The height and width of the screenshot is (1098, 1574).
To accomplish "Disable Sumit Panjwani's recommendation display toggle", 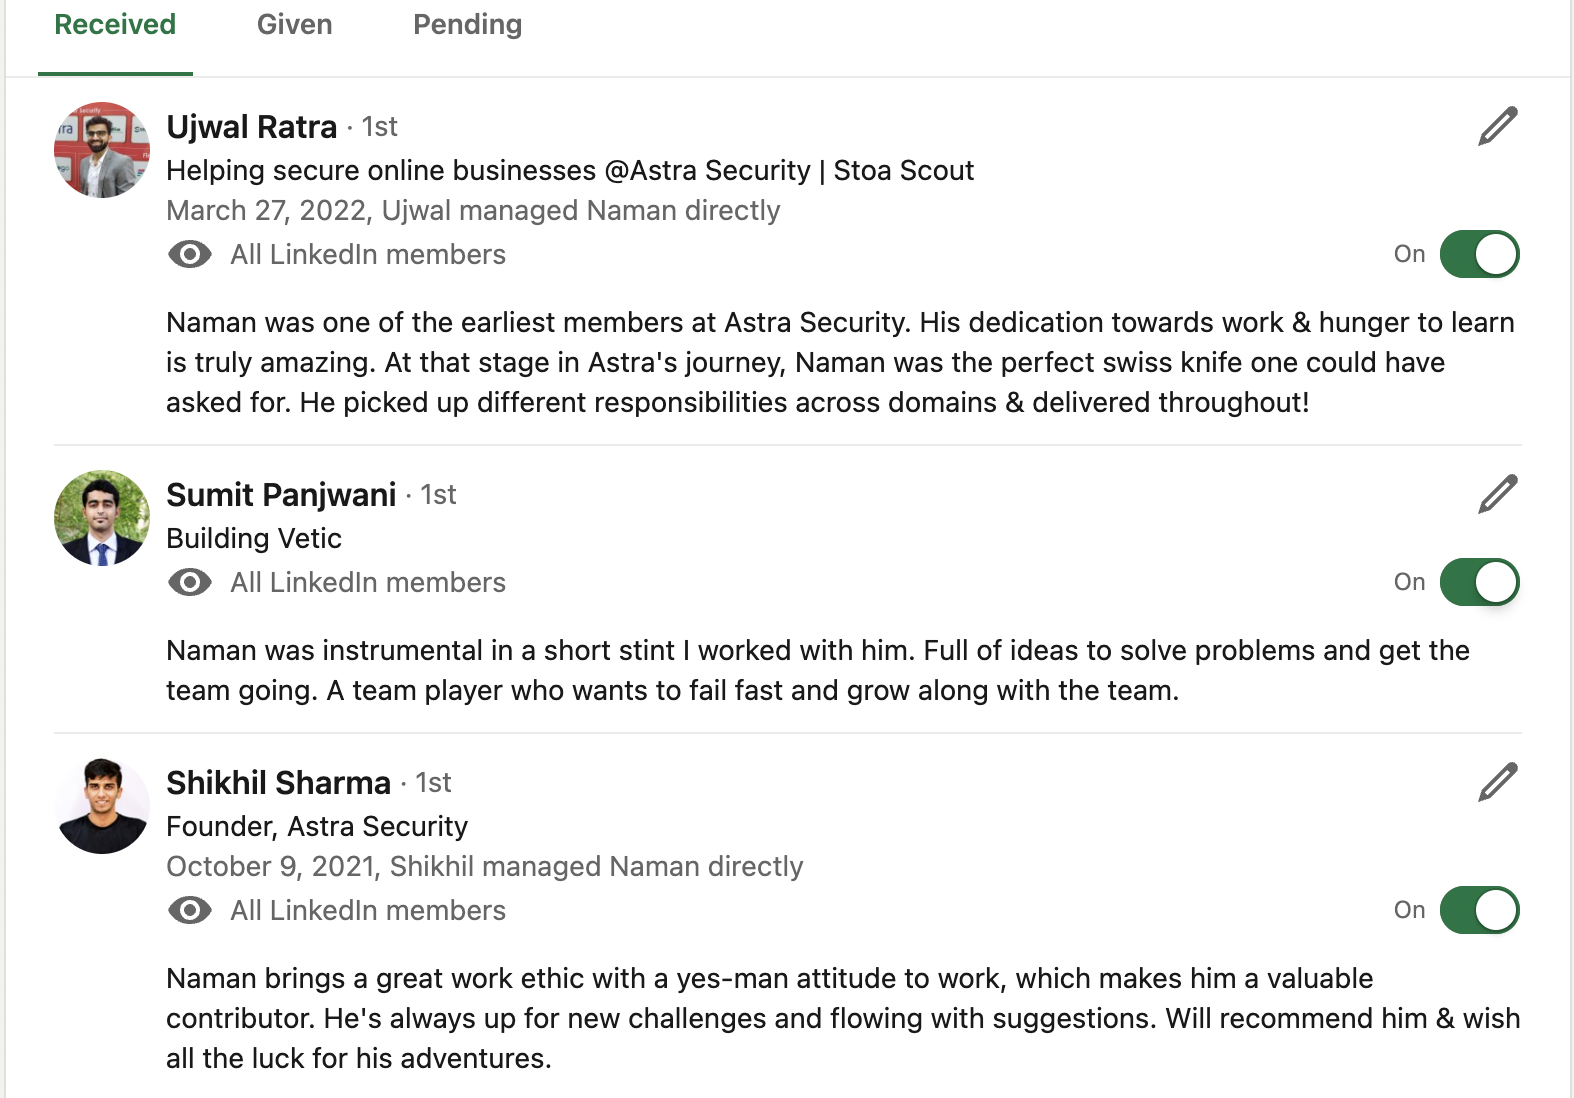I will (x=1479, y=582).
